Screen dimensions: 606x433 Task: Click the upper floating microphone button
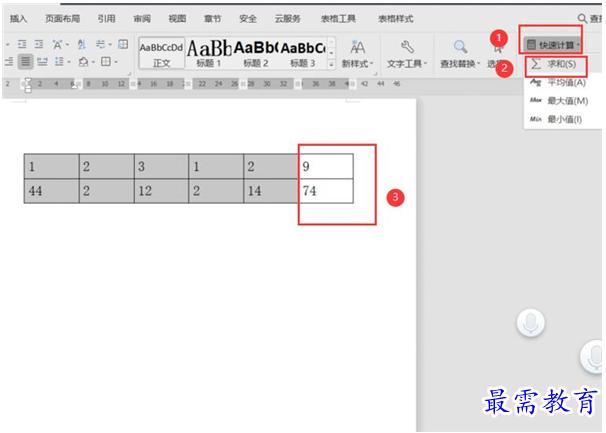(x=531, y=323)
